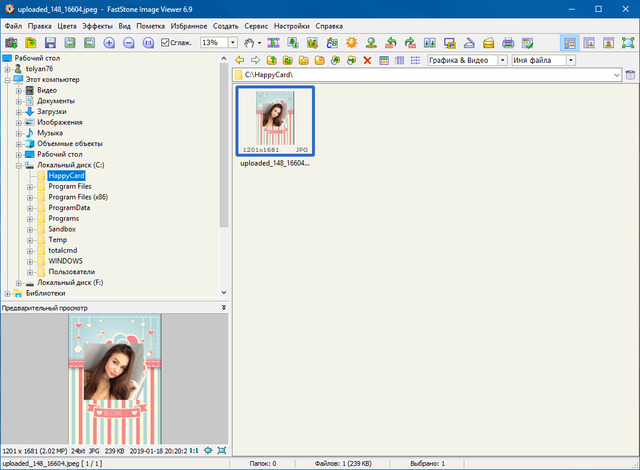Click the Zoom In magnifier icon
Image resolution: width=640 pixels, height=470 pixels.
pos(109,43)
